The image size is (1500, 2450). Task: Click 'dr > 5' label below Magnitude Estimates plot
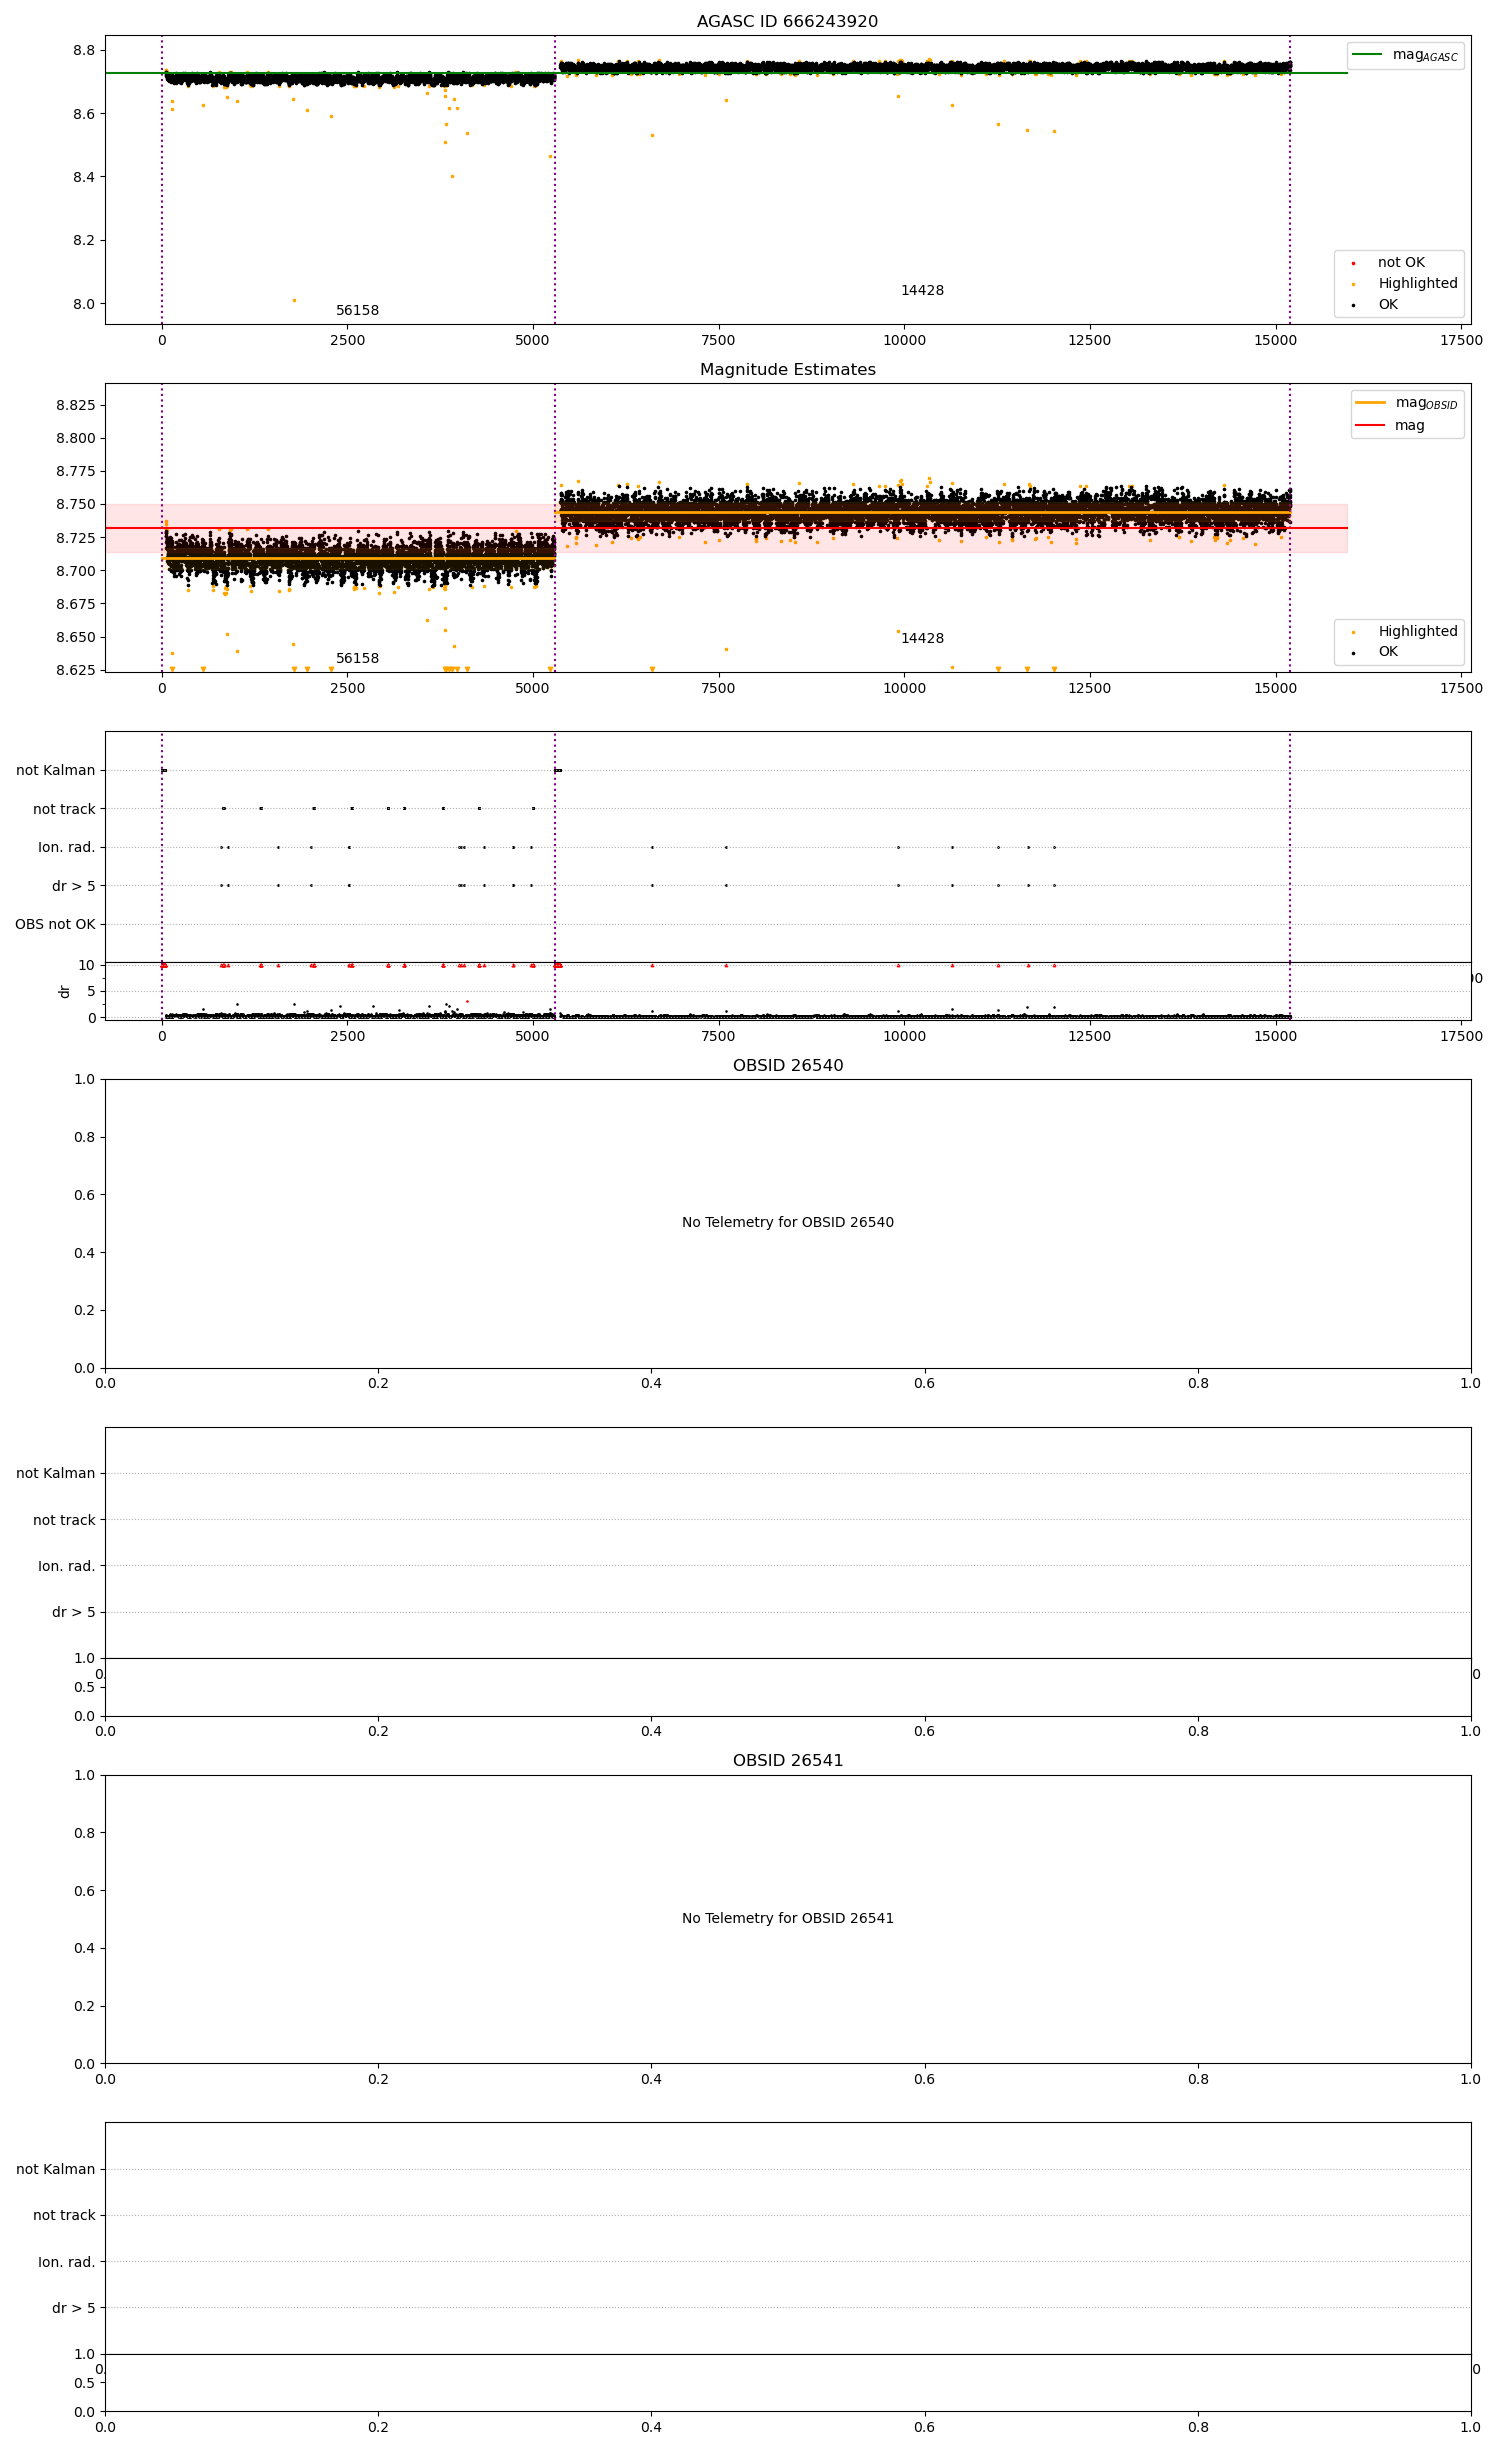73,887
